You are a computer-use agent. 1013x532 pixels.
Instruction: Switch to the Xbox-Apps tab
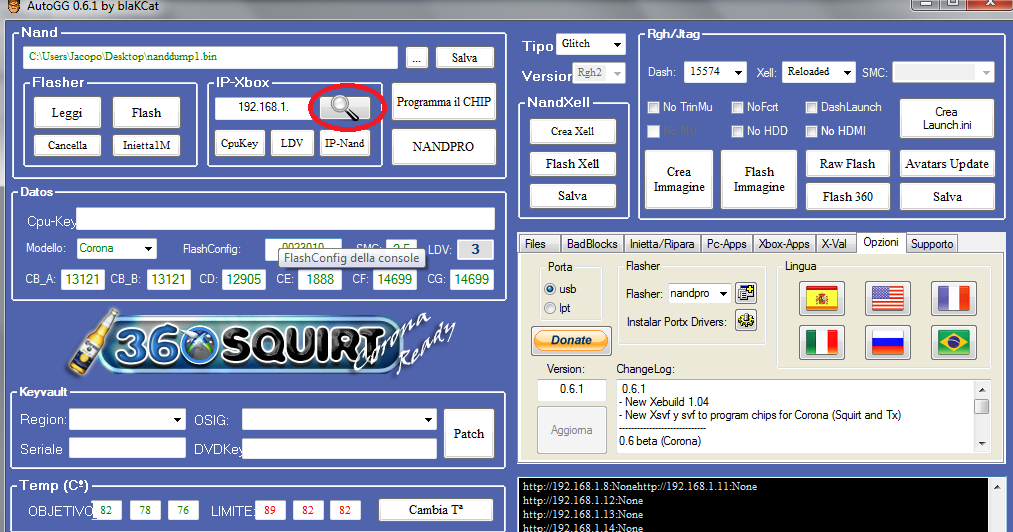784,244
